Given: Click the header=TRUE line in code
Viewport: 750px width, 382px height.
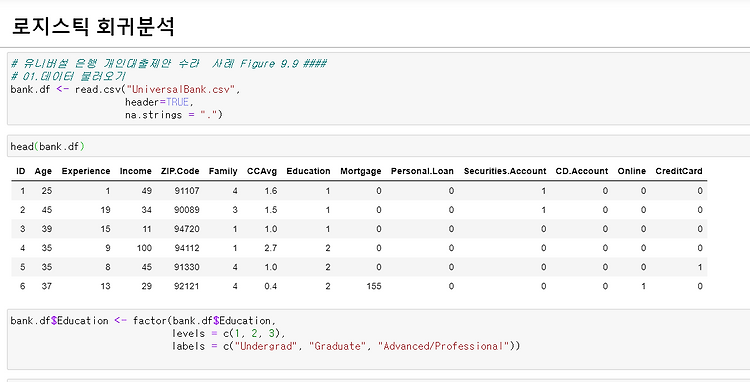Looking at the screenshot, I should pyautogui.click(x=159, y=102).
